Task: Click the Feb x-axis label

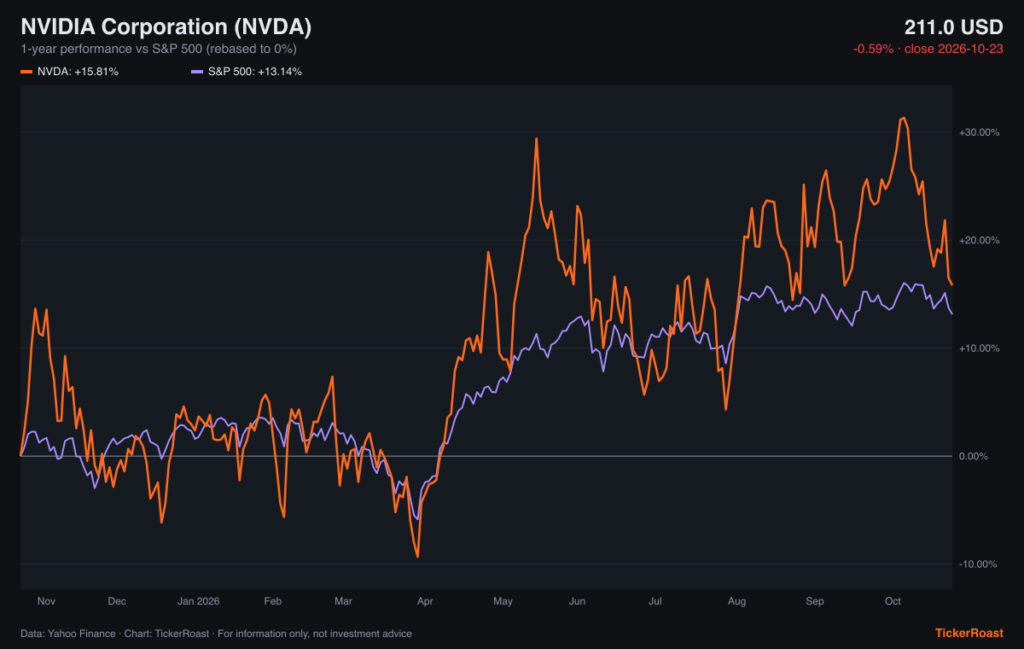Action: pyautogui.click(x=273, y=601)
